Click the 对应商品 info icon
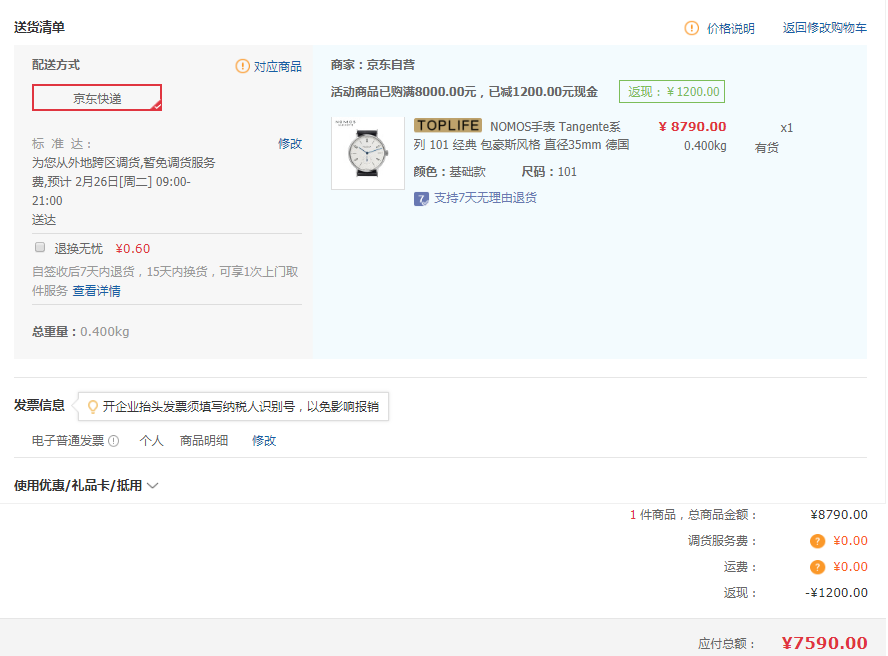888x656 pixels. tap(242, 66)
